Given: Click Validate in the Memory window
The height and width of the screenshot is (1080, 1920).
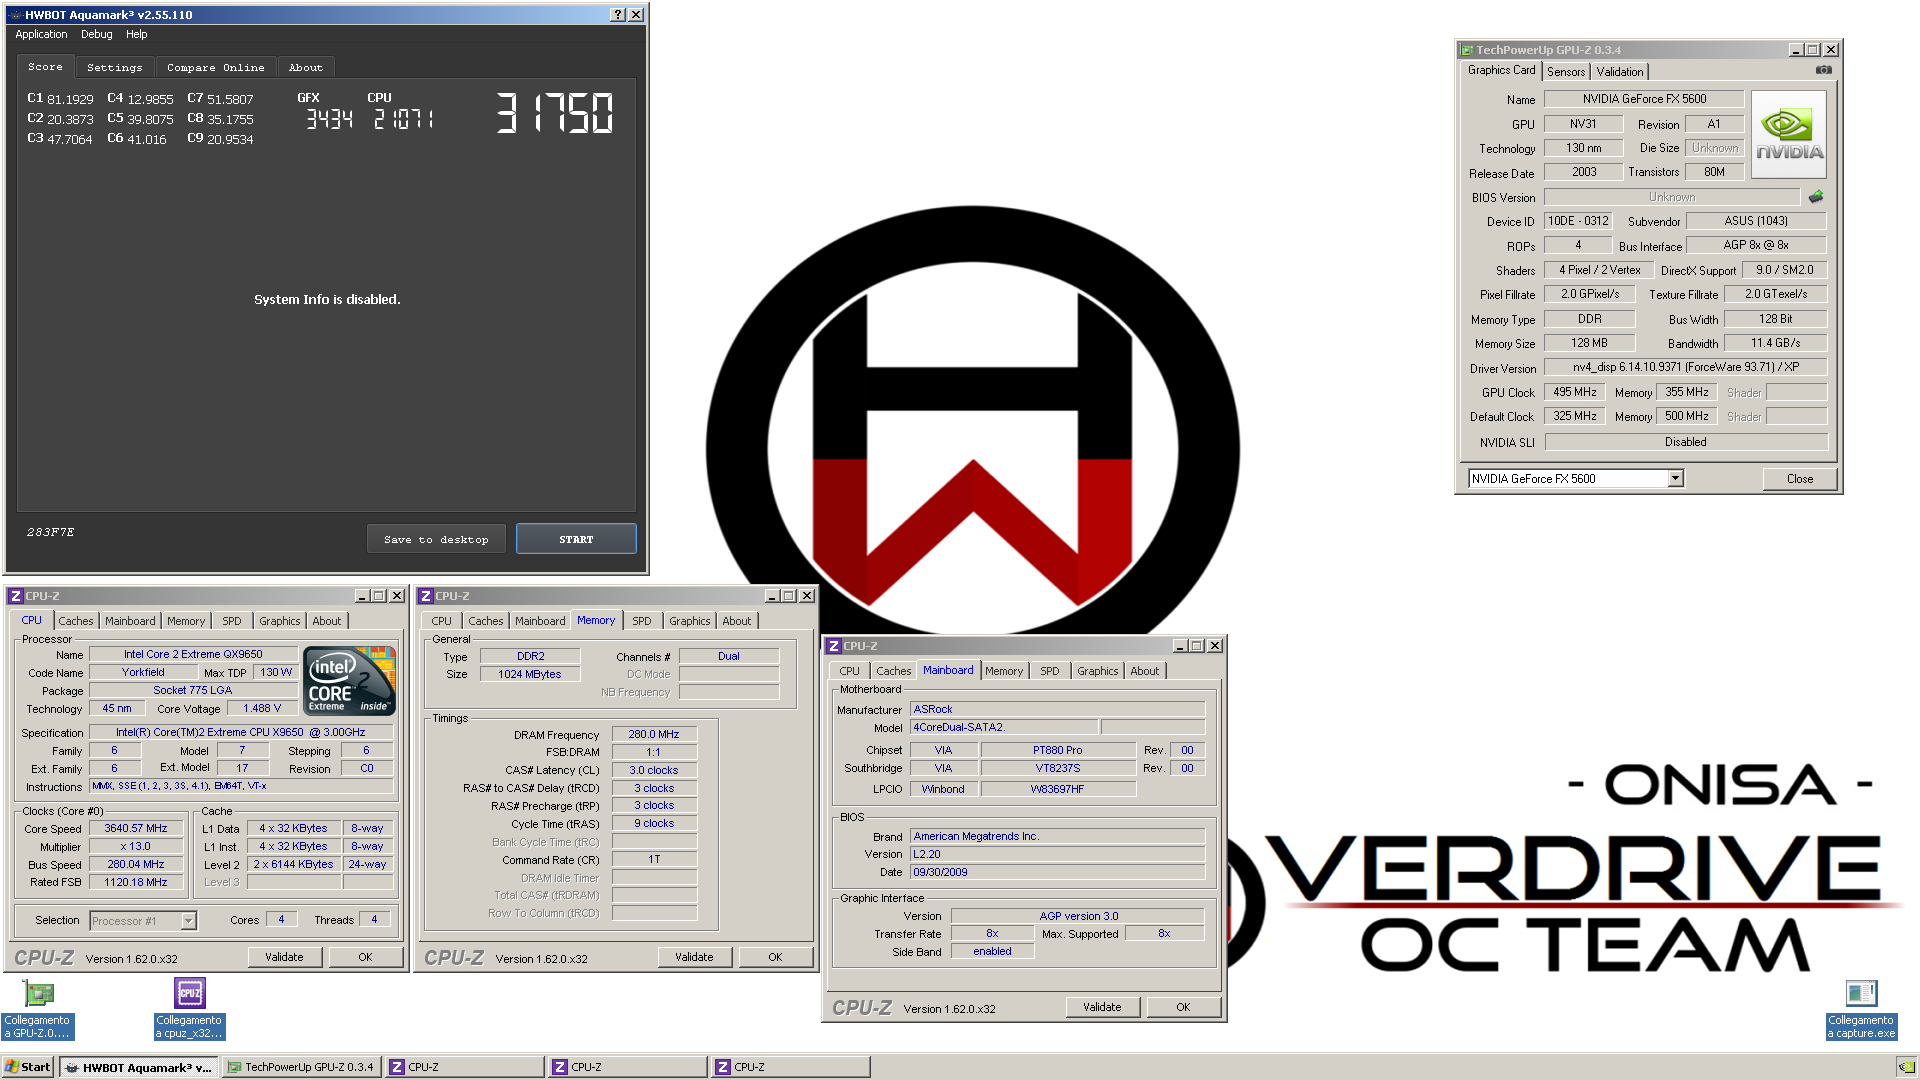Looking at the screenshot, I should 694,958.
